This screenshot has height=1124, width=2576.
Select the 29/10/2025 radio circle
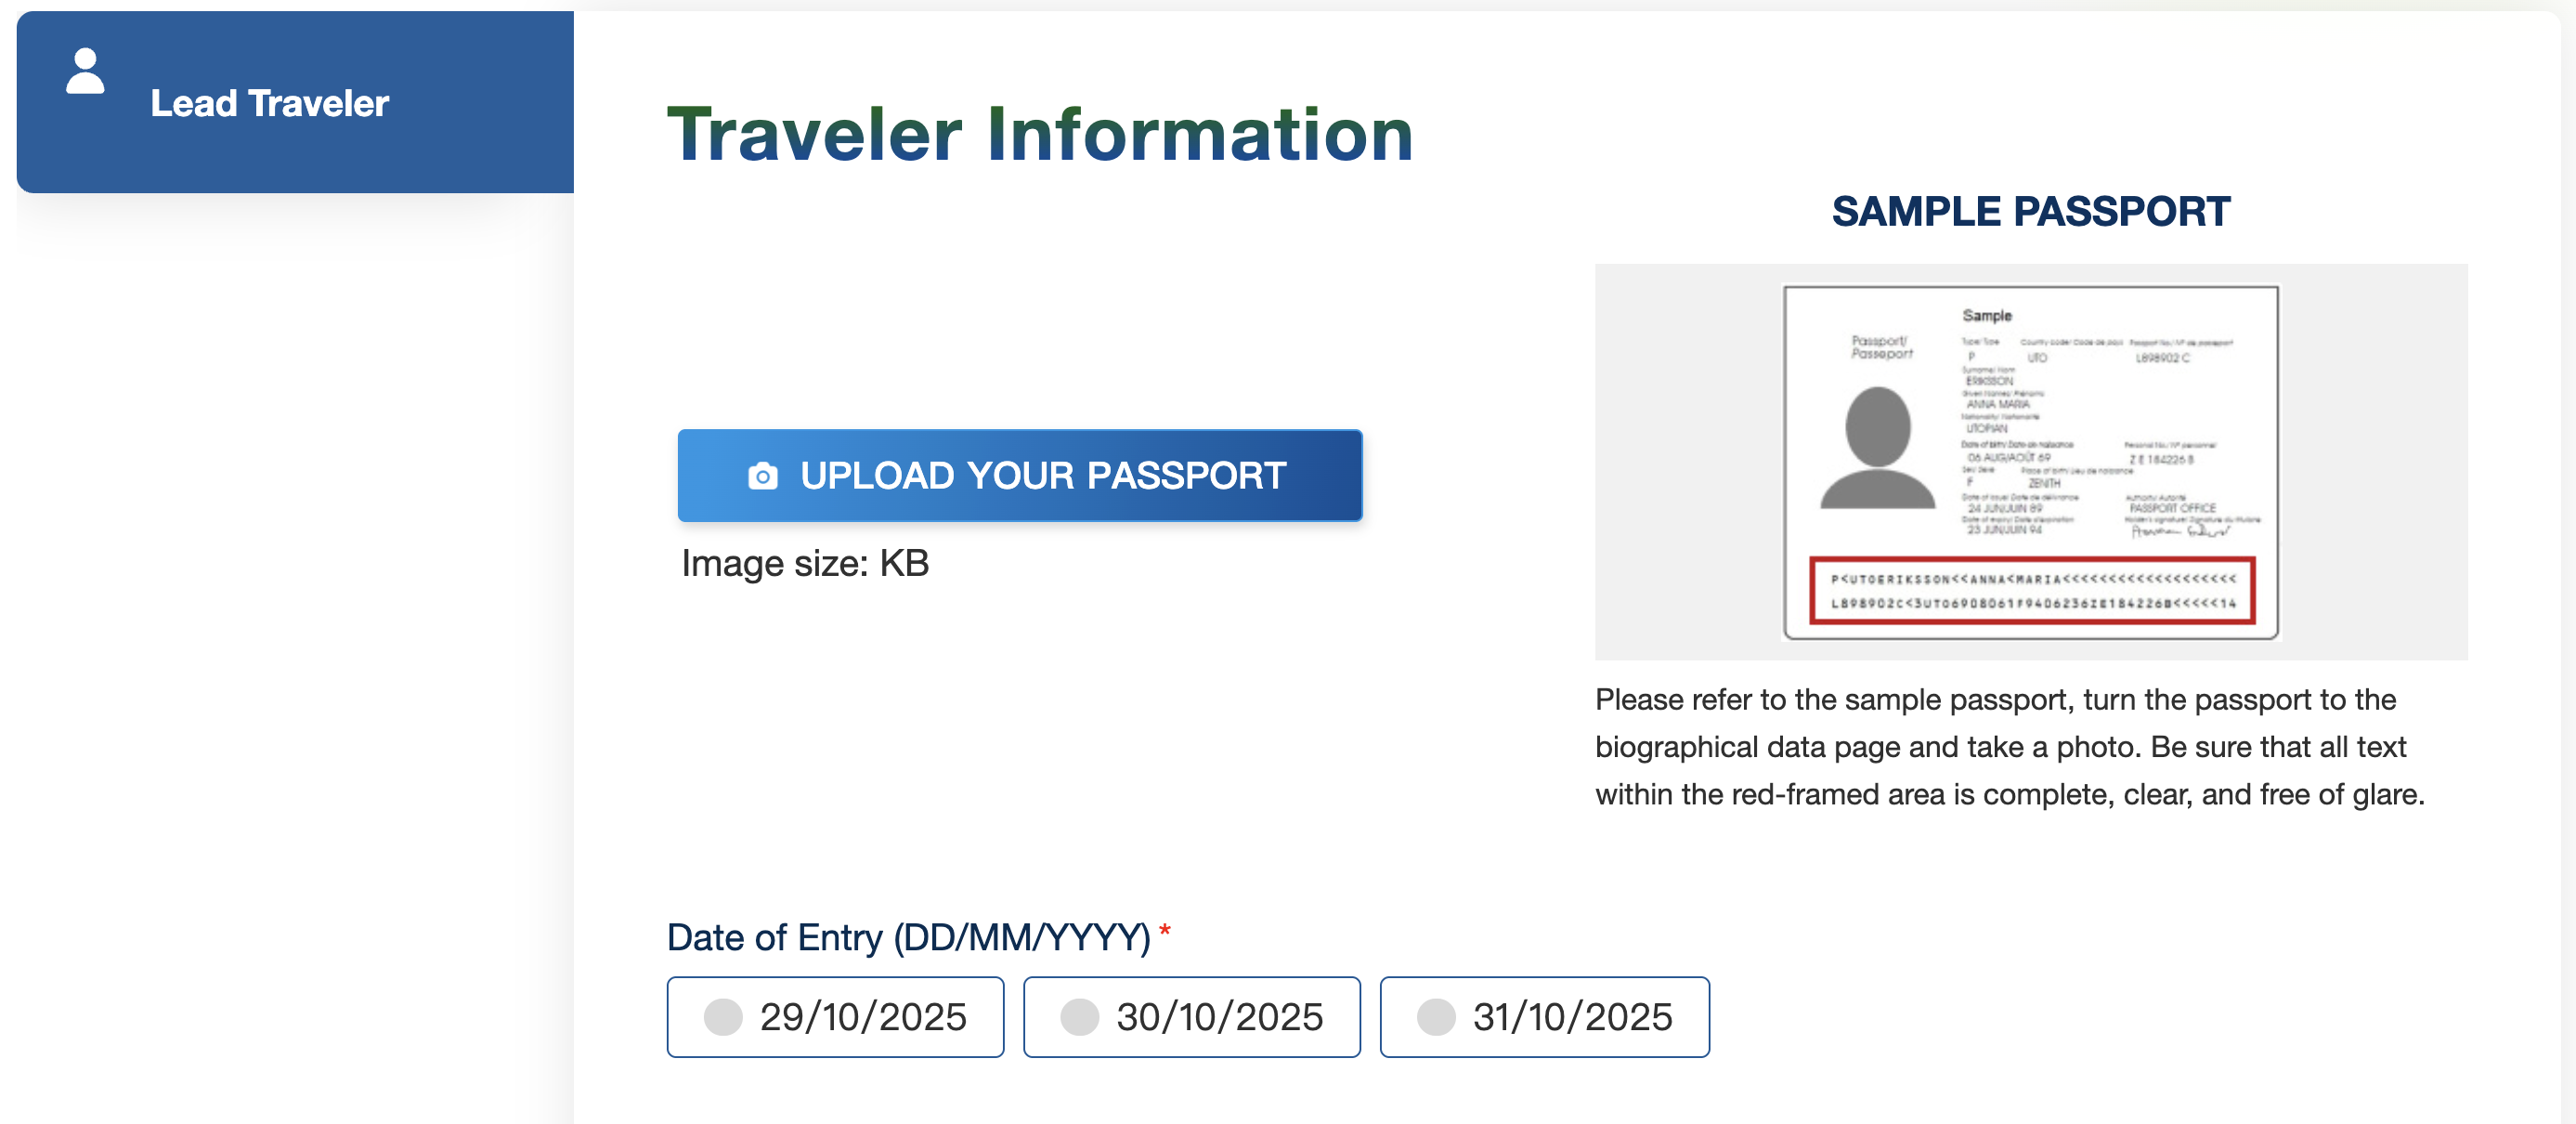pyautogui.click(x=723, y=1017)
